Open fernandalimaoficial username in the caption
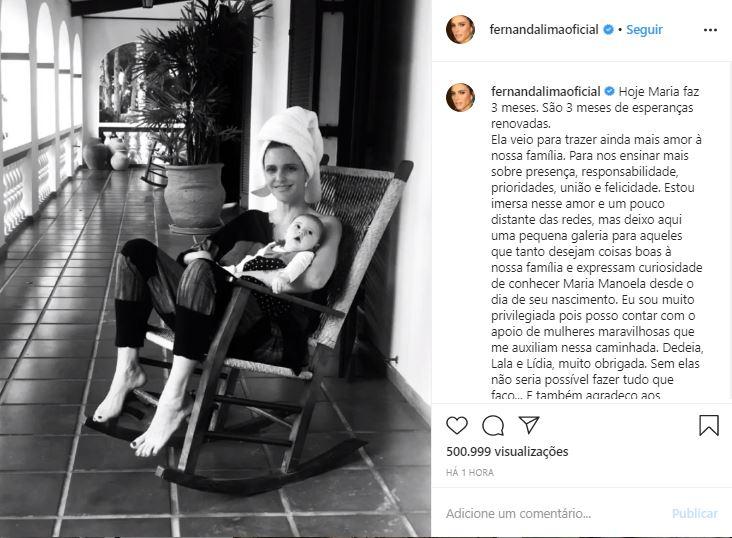732x538 pixels. click(x=546, y=92)
